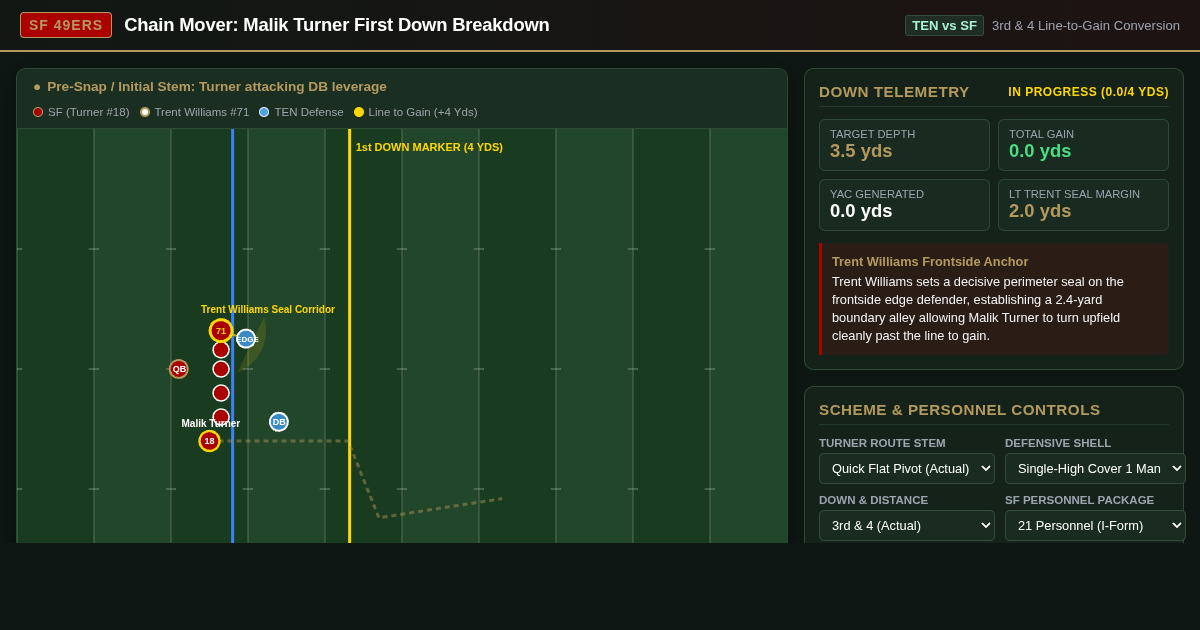Click the Total Gain 0.0 yds card
Viewport: 1200px width, 630px height.
(x=1083, y=145)
